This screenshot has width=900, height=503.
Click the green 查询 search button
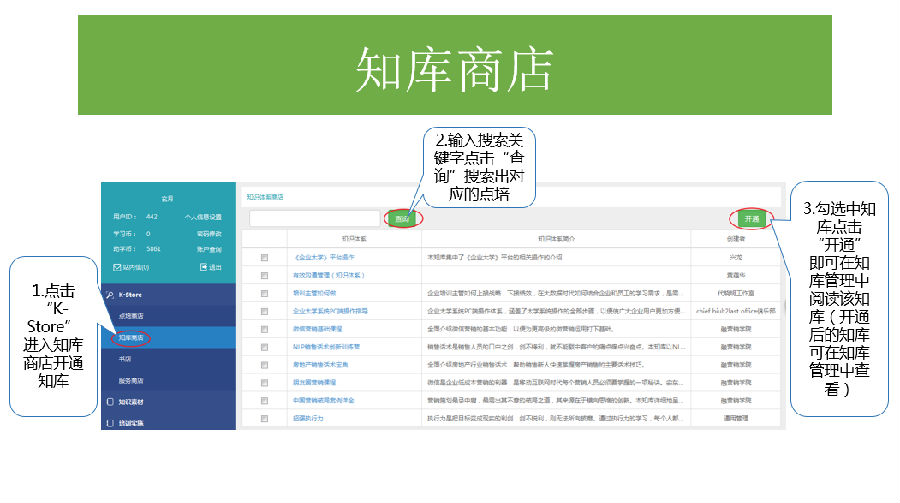[402, 218]
